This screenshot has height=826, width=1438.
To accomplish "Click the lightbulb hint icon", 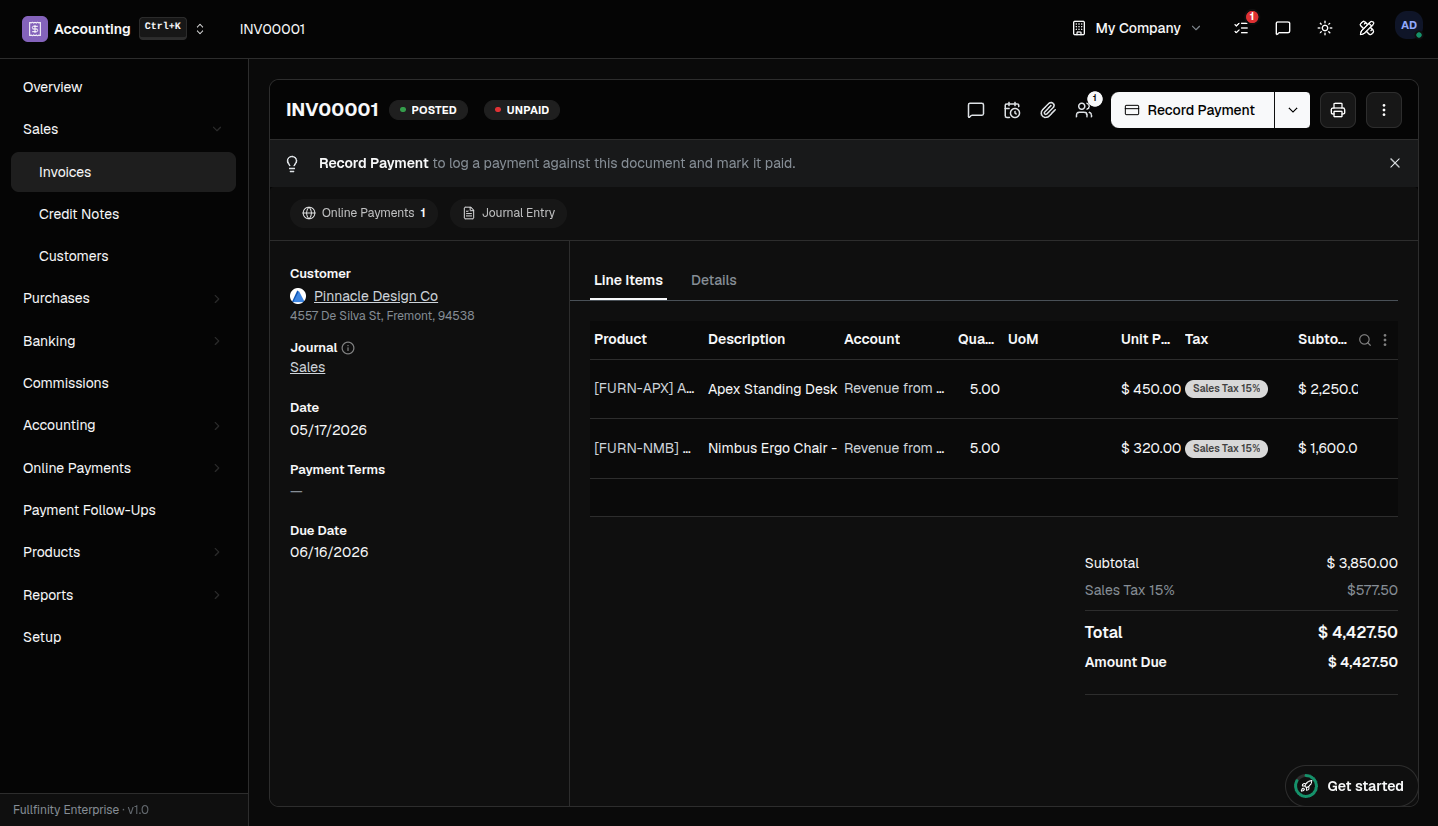I will (x=293, y=163).
